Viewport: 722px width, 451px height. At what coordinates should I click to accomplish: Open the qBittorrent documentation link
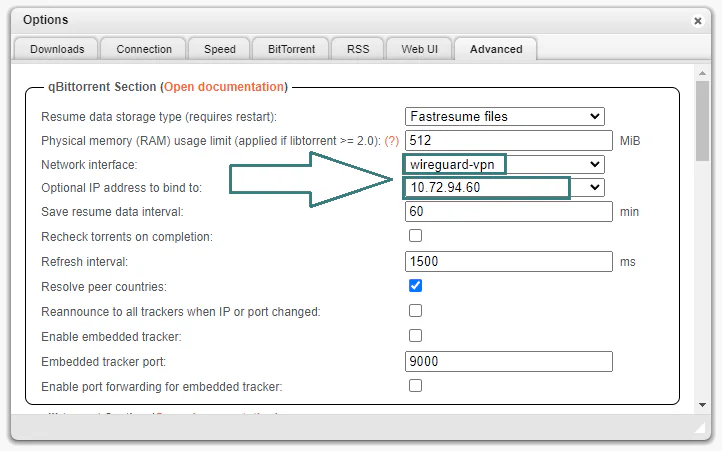click(x=224, y=87)
